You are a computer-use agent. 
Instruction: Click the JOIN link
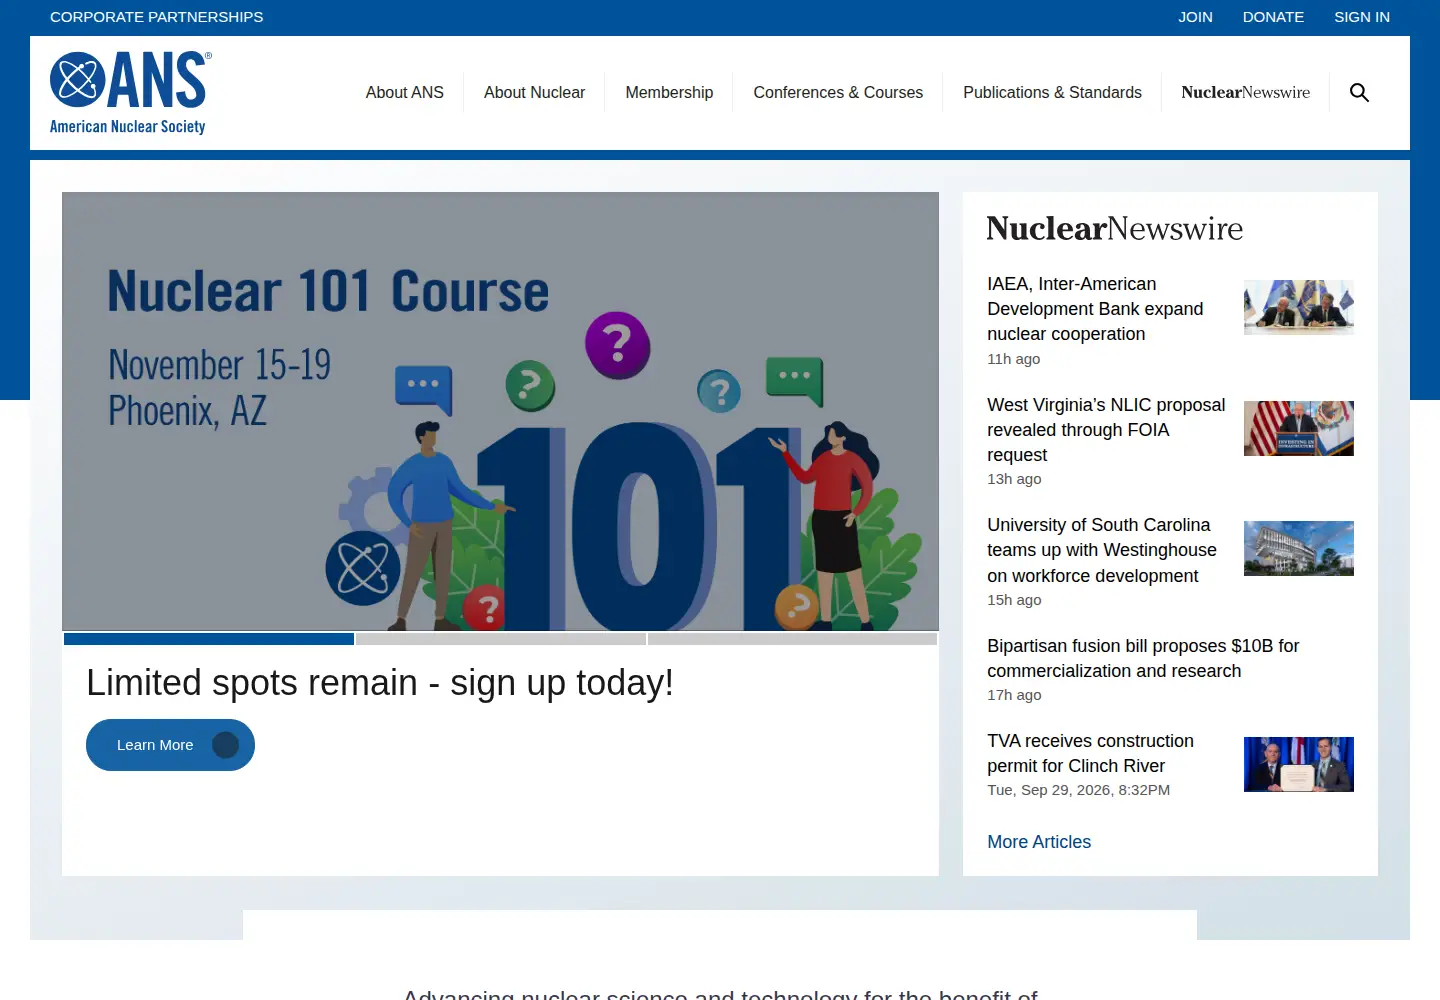click(1195, 17)
